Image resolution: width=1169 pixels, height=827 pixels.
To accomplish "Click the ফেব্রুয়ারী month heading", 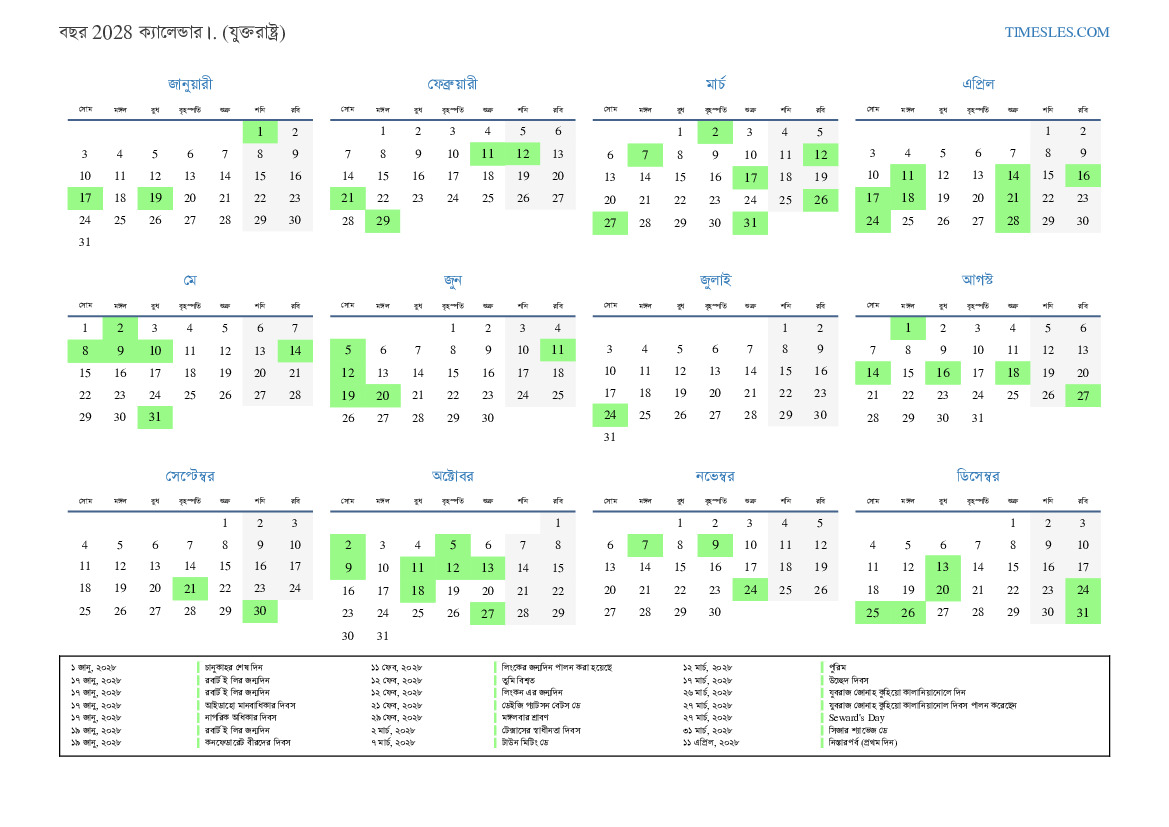I will pyautogui.click(x=452, y=84).
